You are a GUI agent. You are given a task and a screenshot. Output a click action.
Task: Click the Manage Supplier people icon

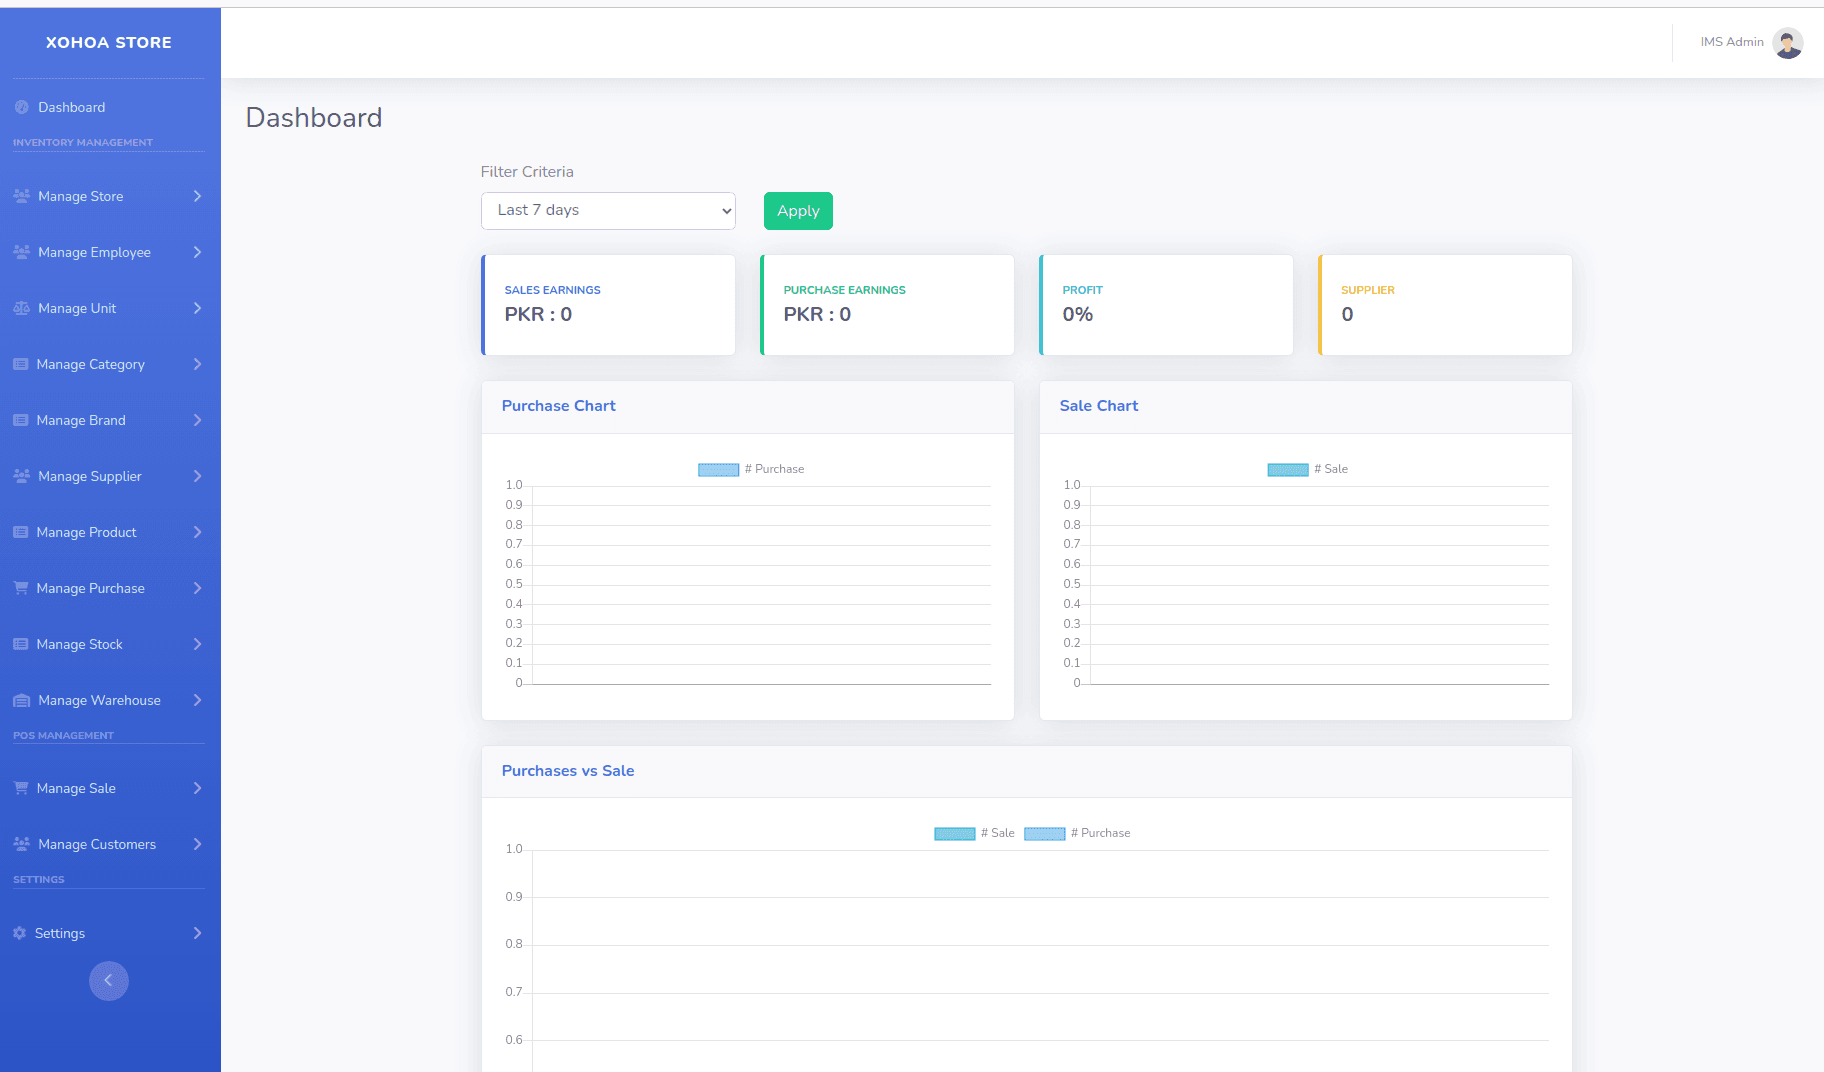[x=21, y=476]
